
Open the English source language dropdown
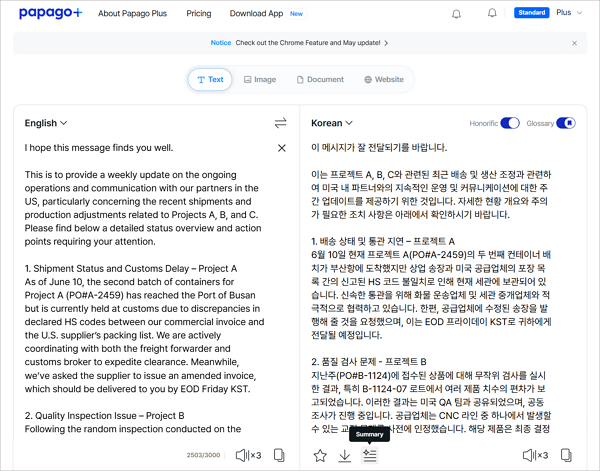coord(46,123)
